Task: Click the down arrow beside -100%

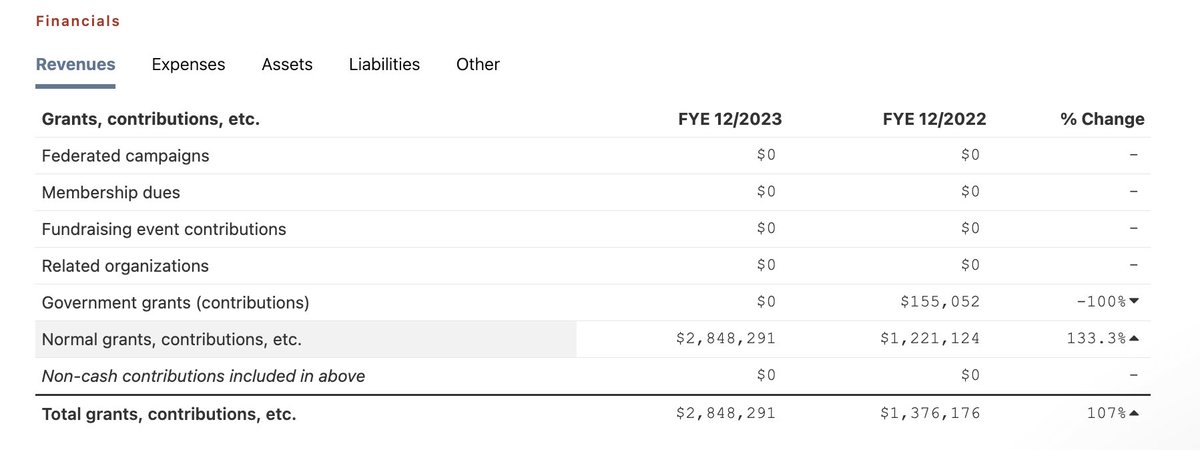Action: pyautogui.click(x=1134, y=302)
